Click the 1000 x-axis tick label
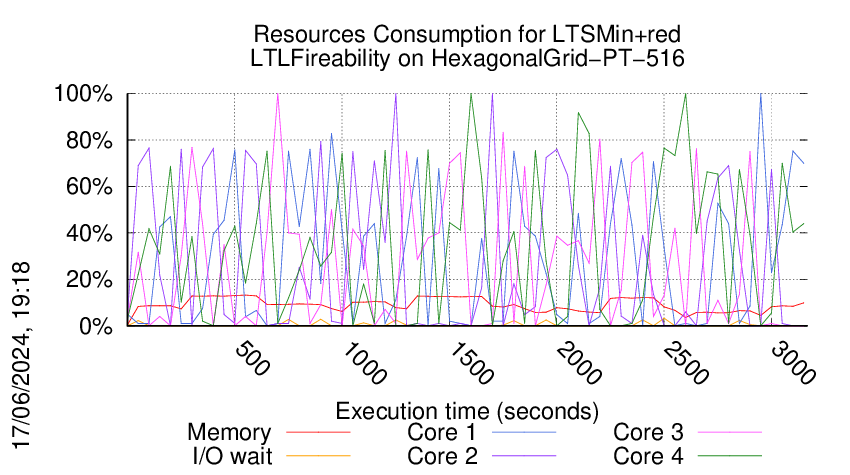The width and height of the screenshot is (850, 475). [365, 363]
